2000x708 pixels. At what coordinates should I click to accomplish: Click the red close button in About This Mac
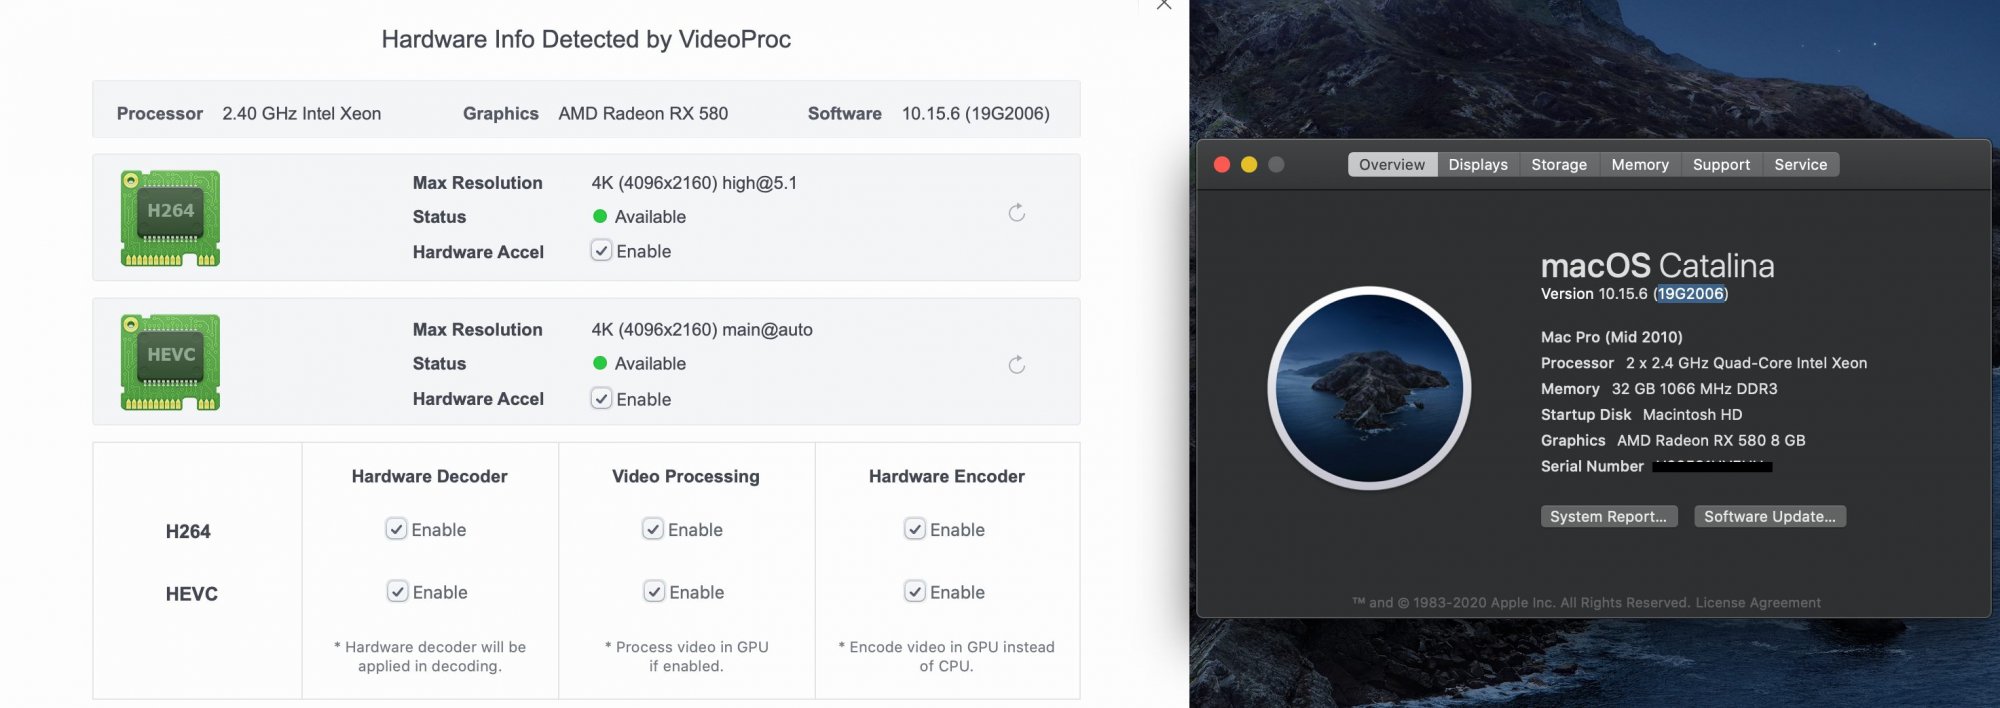1222,164
